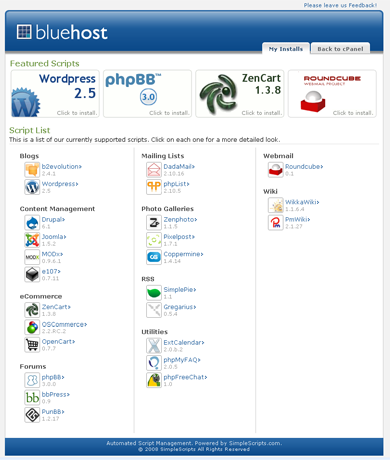Click the ZenCart icon under eCommerce
Screen dimensions: 390x460
tap(32, 310)
